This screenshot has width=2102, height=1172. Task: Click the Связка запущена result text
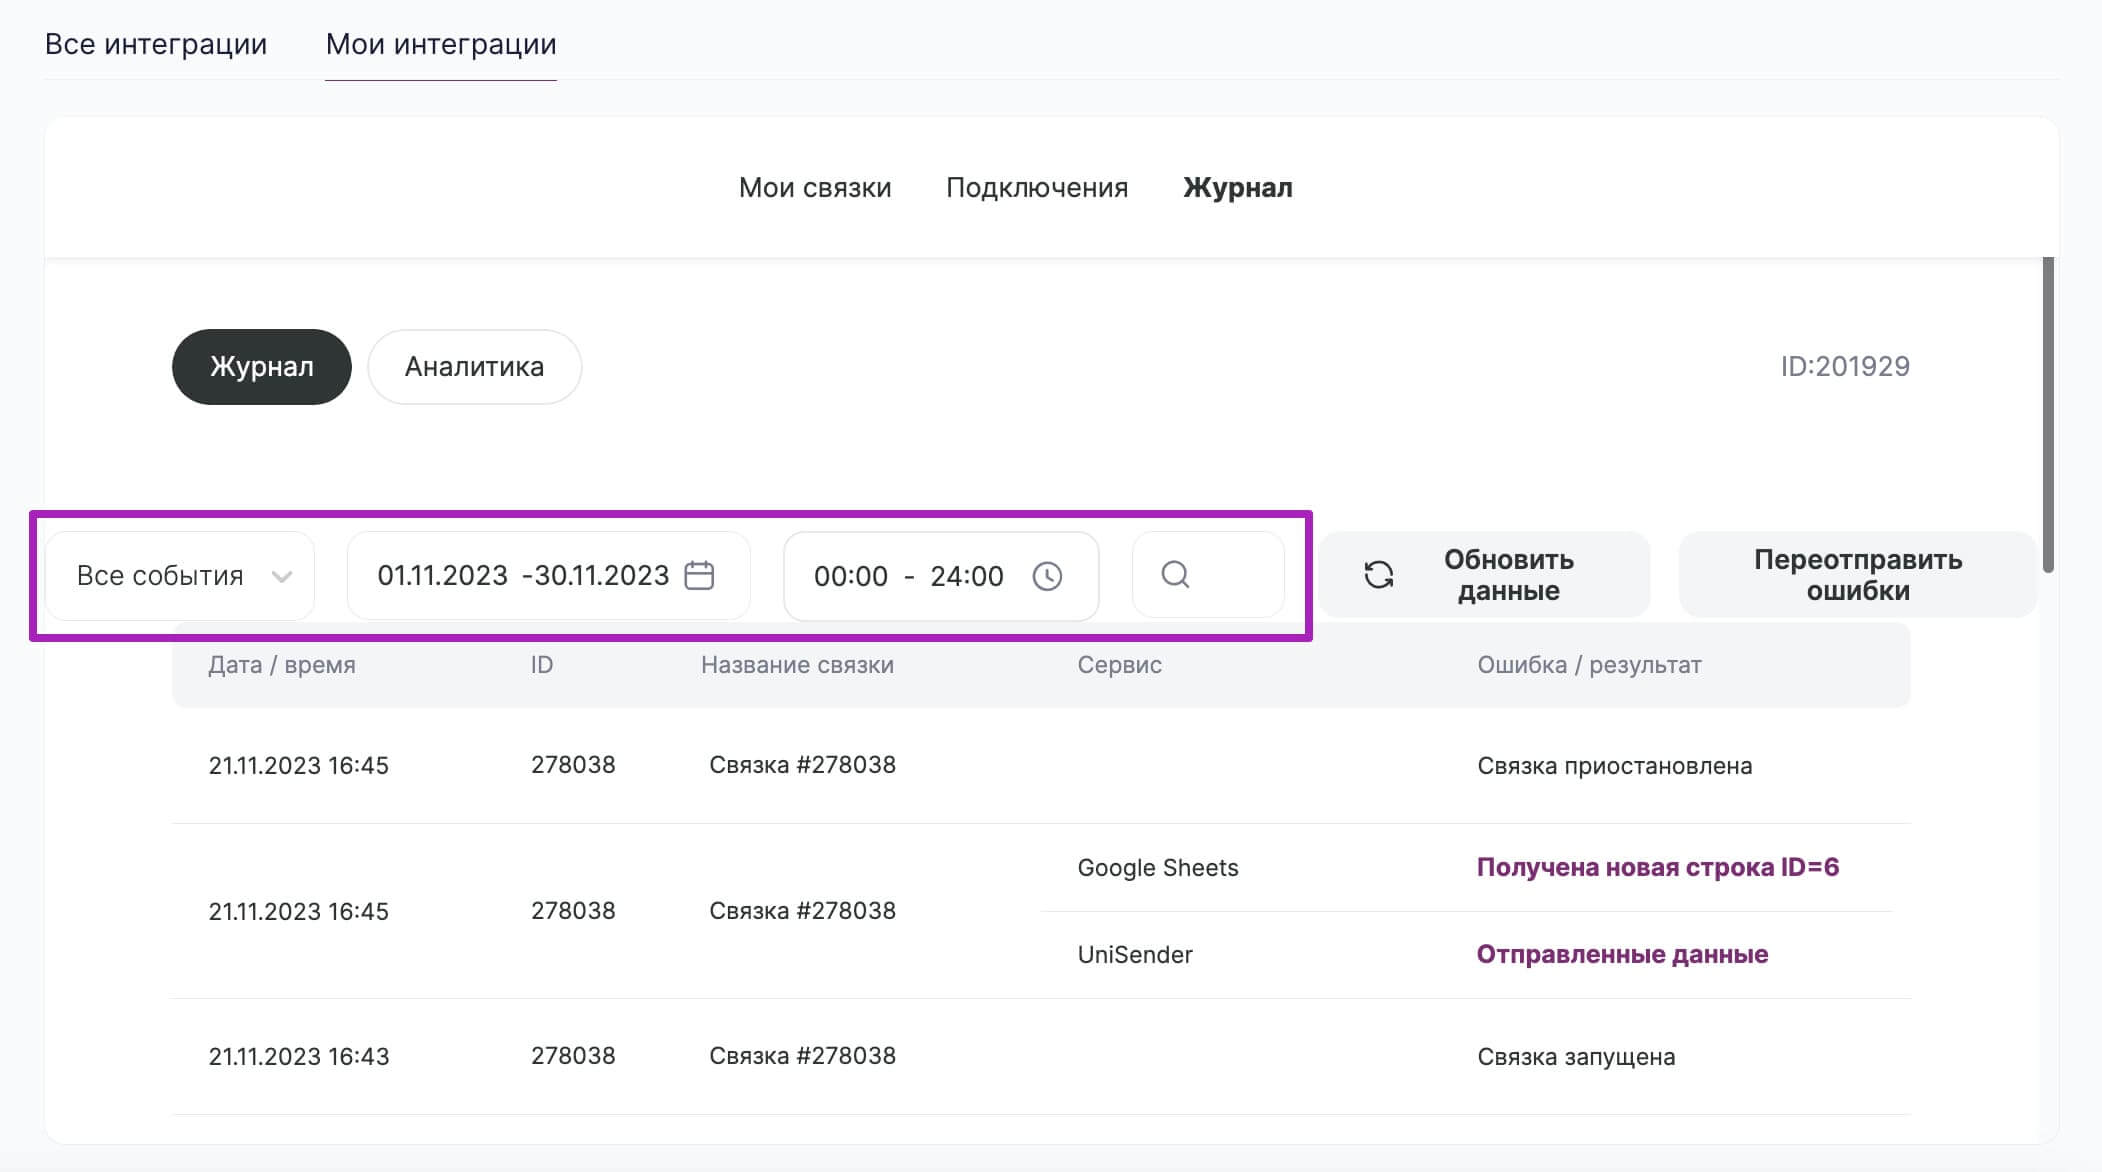(x=1576, y=1057)
